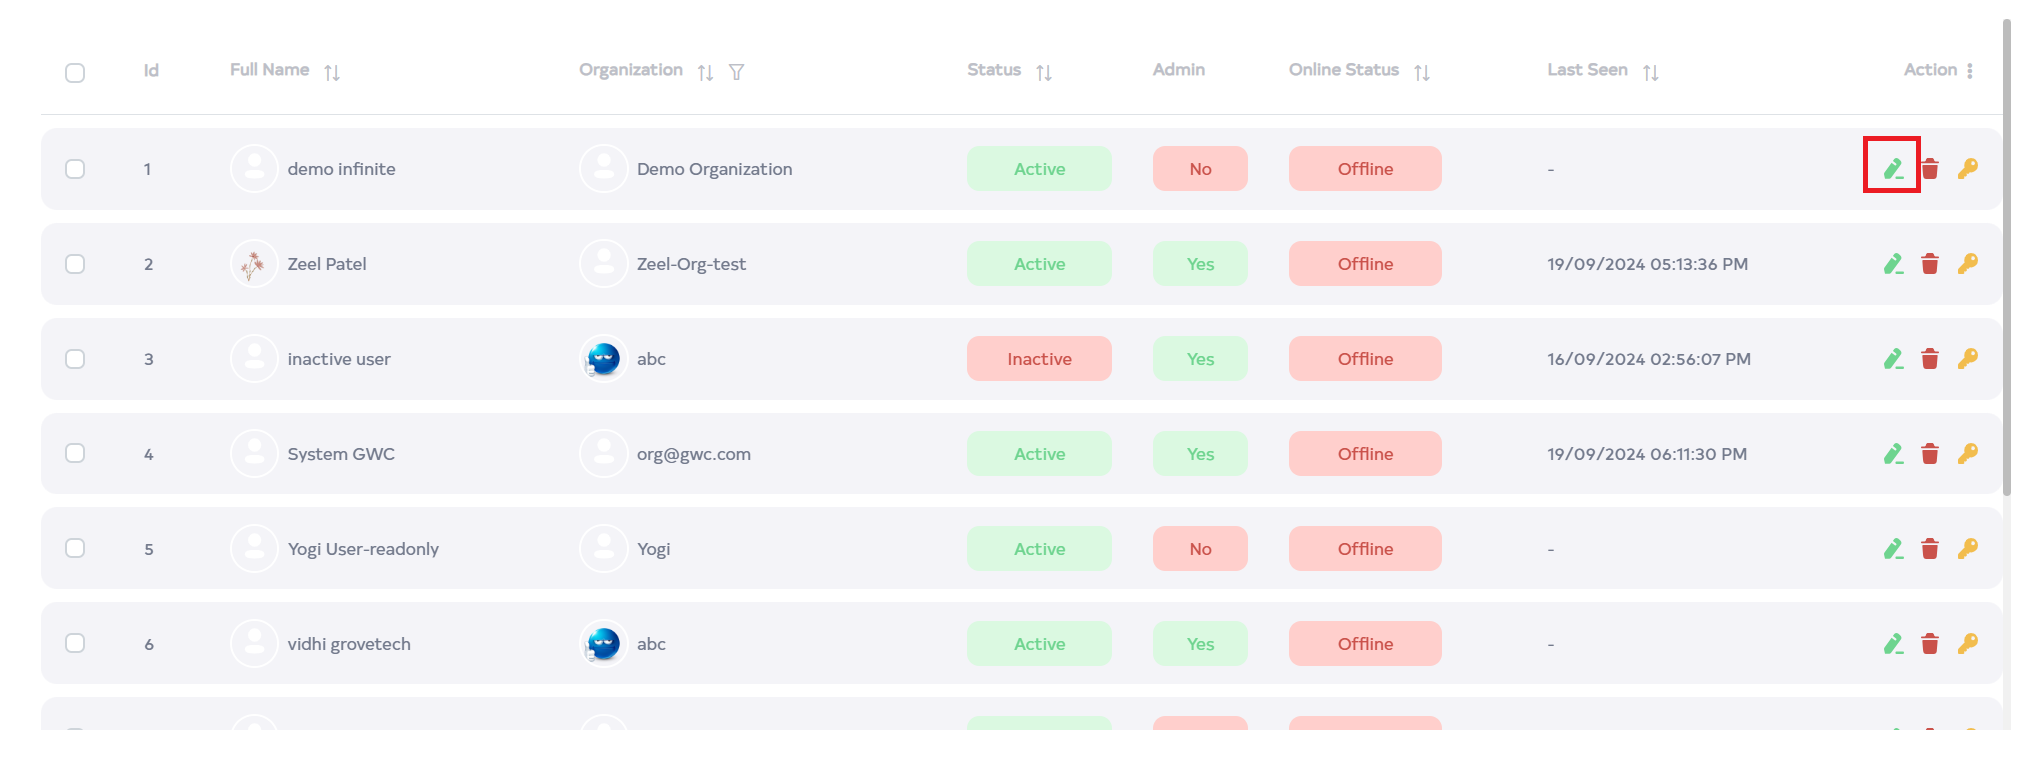Click key icon for inactive user
Image resolution: width=2032 pixels, height=774 pixels.
click(x=1967, y=359)
